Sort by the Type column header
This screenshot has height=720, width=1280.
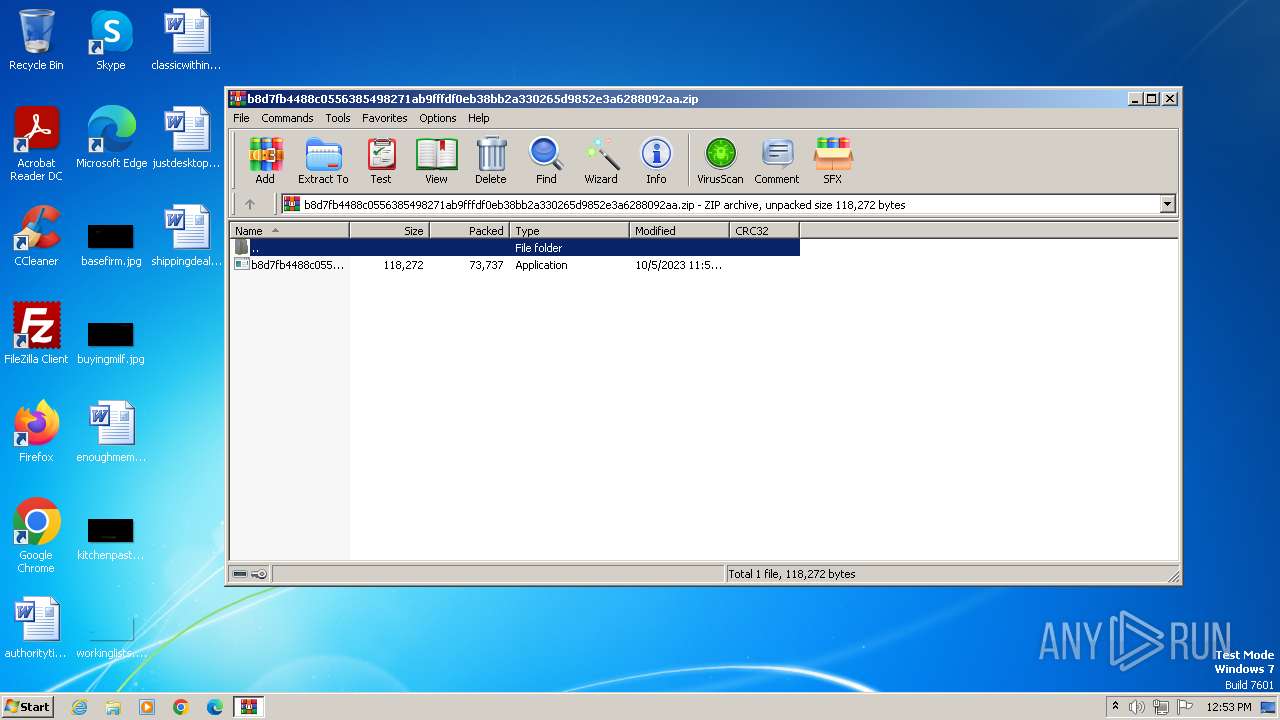(570, 230)
